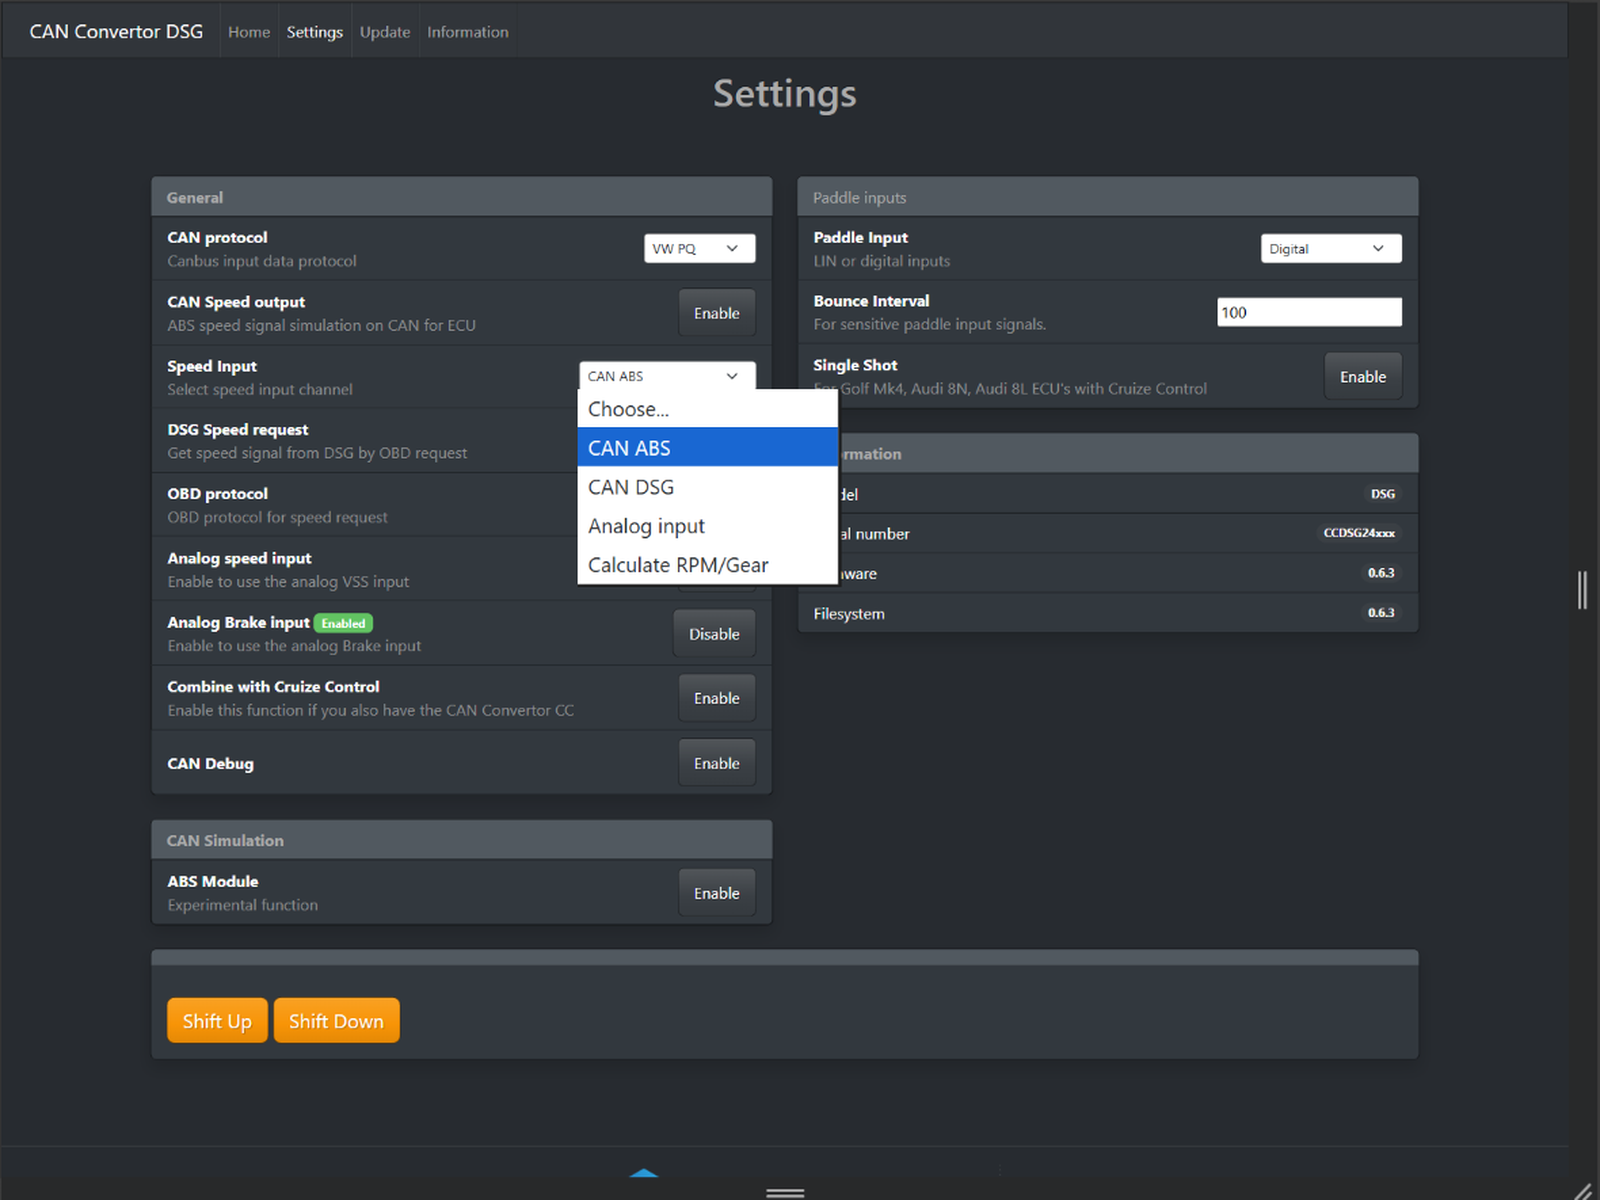Select the Analog input option

coord(707,526)
